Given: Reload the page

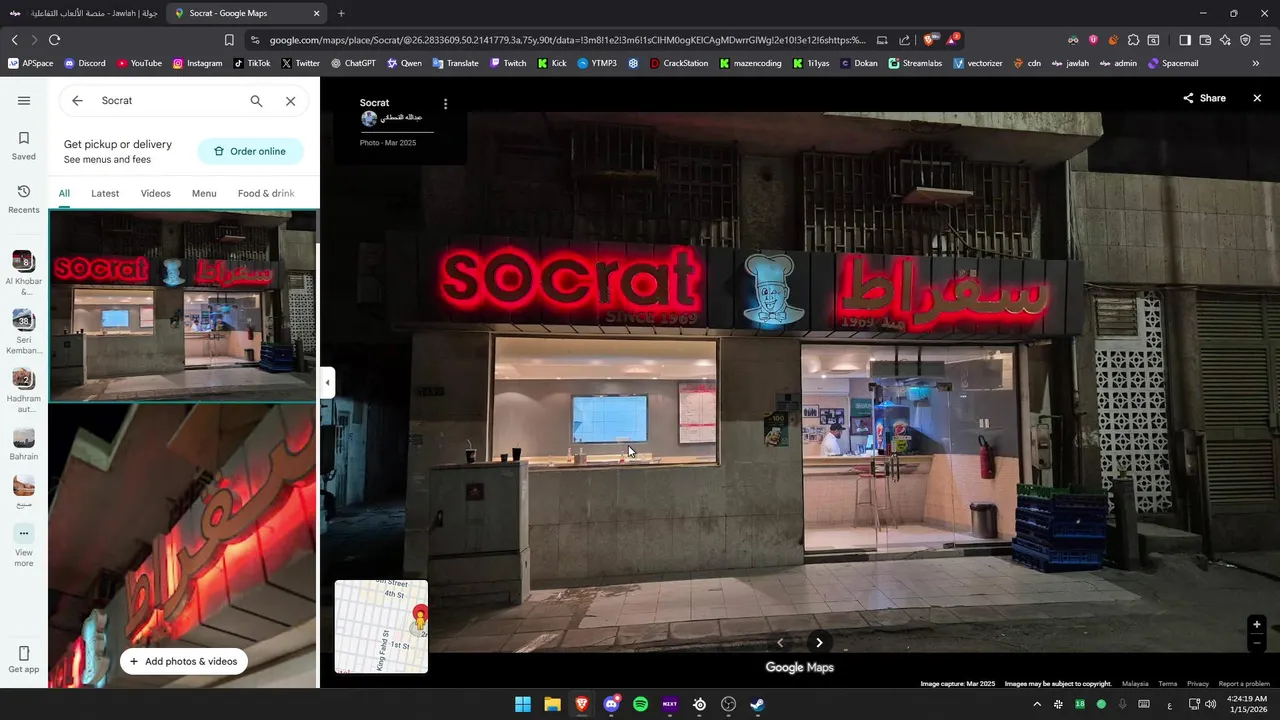Looking at the screenshot, I should (54, 40).
